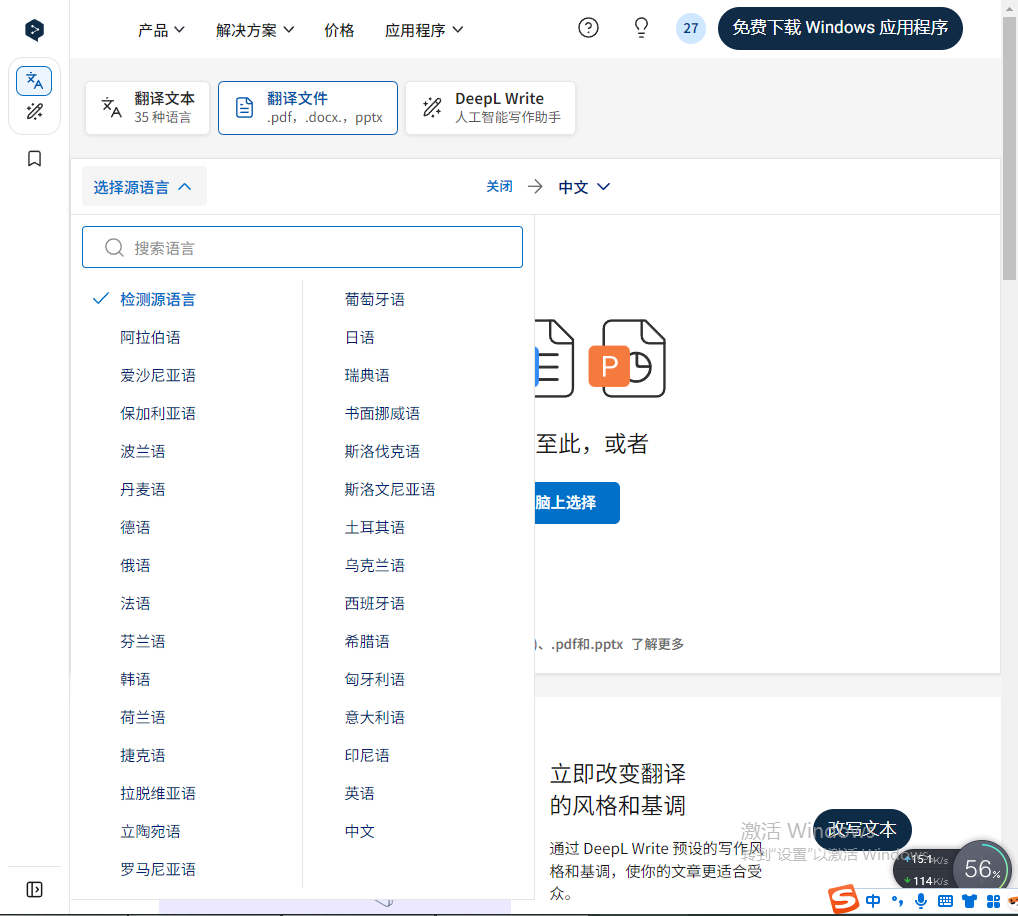Open the 价格 page
This screenshot has height=916, width=1018.
339,30
